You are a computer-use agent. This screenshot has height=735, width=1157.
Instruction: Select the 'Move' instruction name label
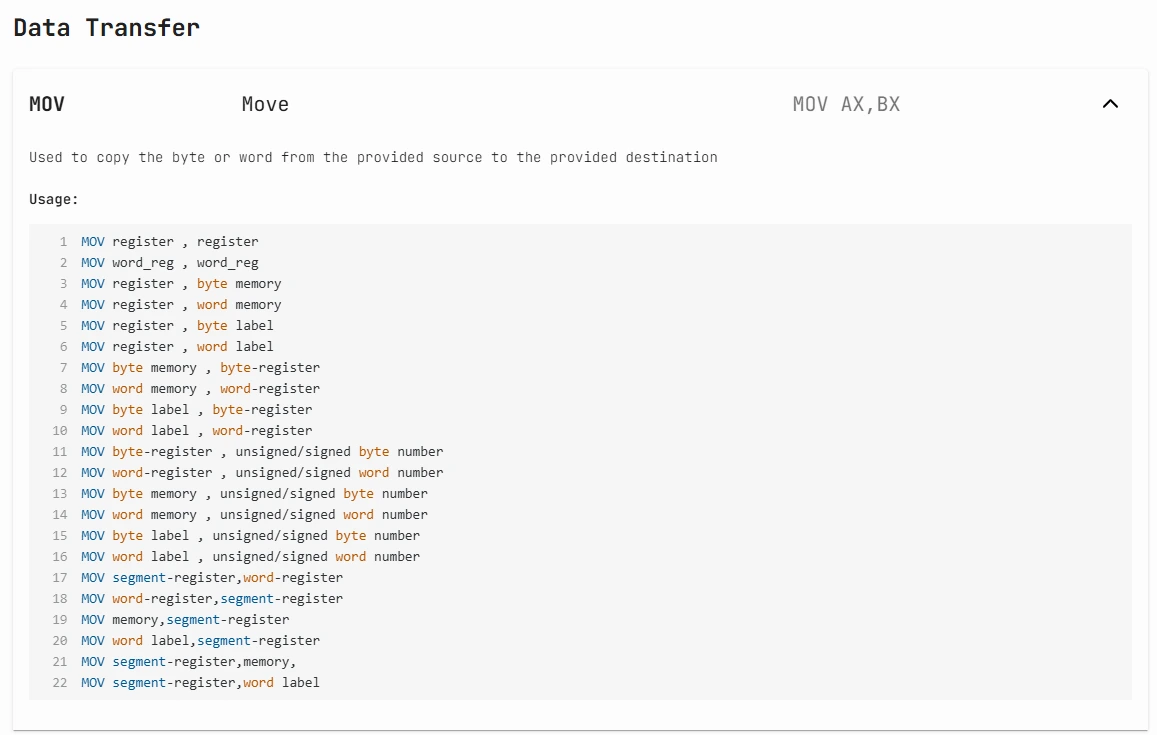[264, 103]
